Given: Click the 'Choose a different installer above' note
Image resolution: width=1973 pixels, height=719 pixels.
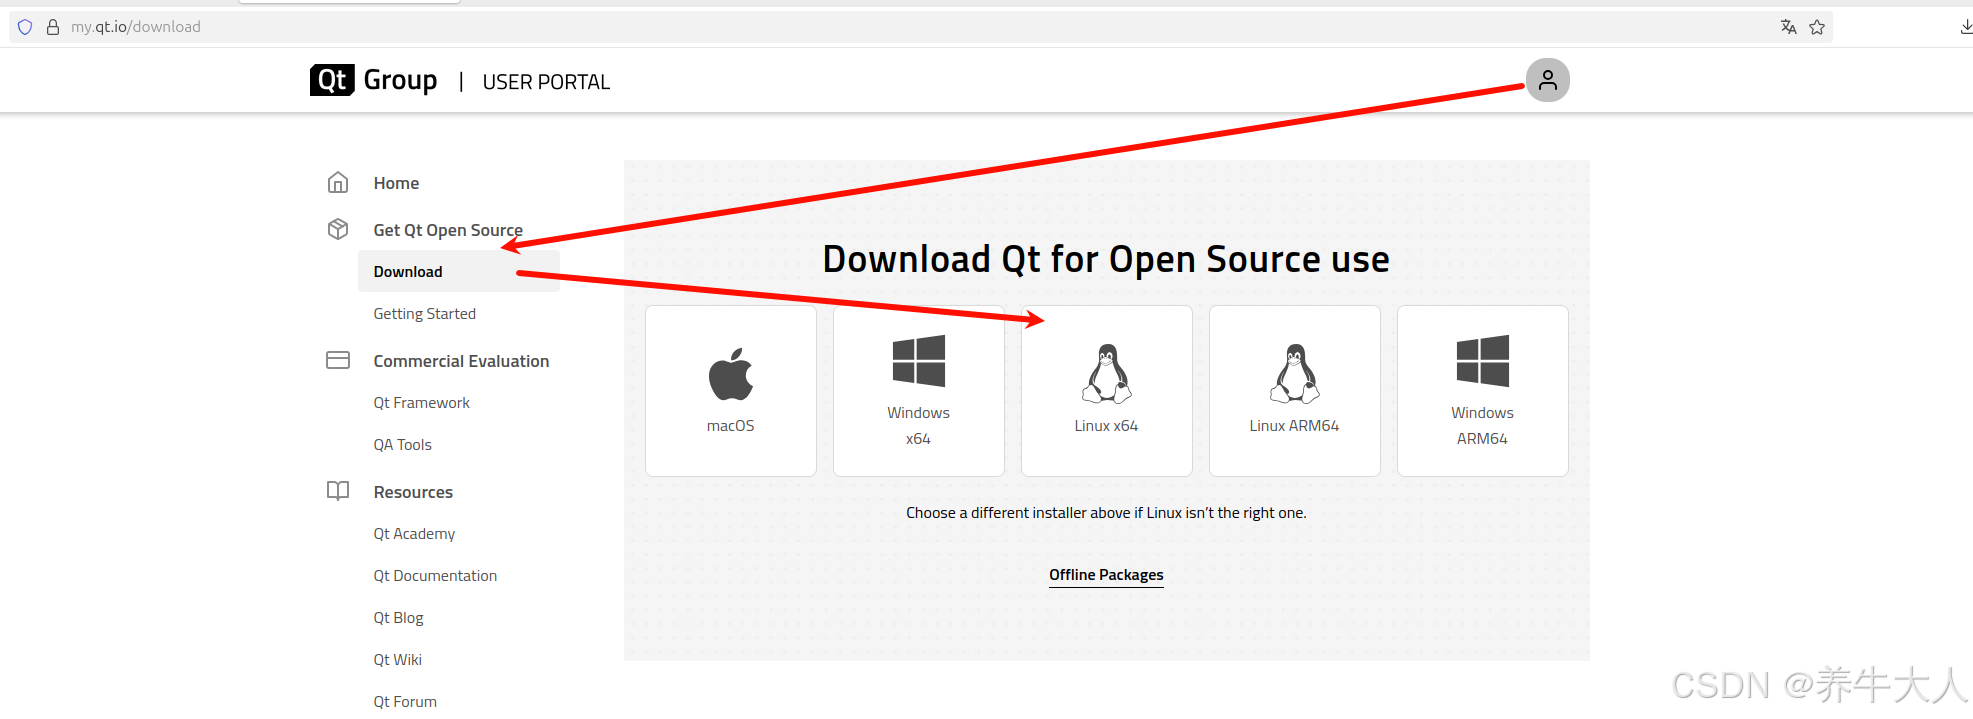Looking at the screenshot, I should click(1106, 513).
